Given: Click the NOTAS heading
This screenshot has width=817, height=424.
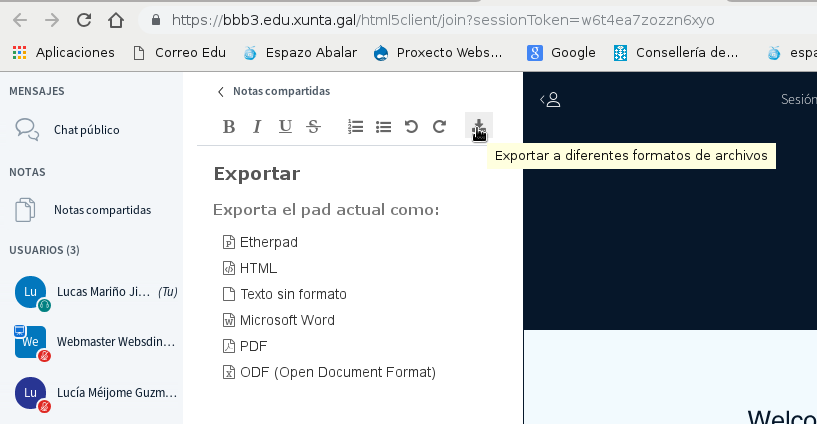Looking at the screenshot, I should [x=27, y=172].
